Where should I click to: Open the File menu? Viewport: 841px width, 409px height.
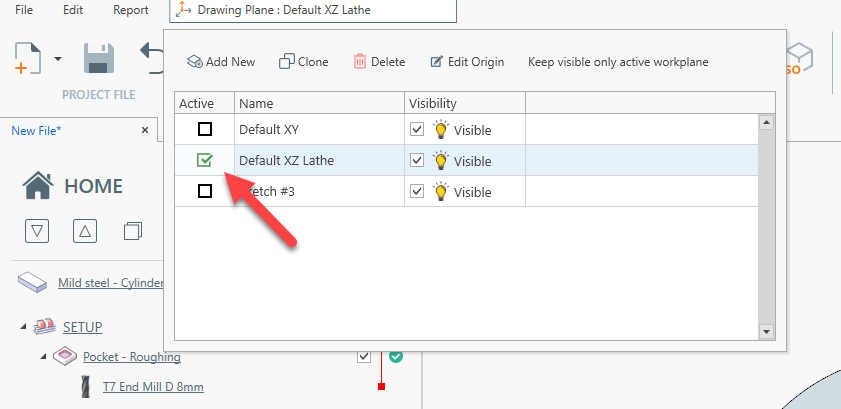25,10
